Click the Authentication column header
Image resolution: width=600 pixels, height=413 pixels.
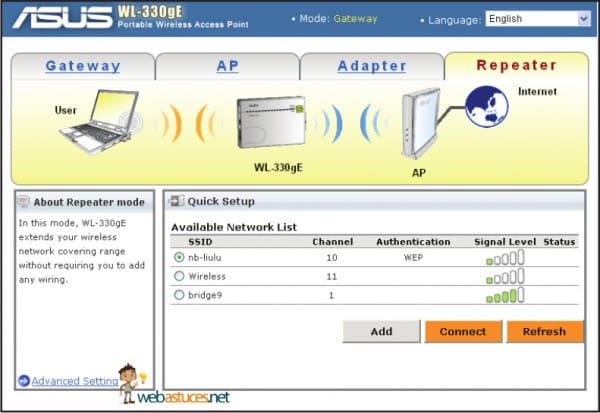point(413,242)
